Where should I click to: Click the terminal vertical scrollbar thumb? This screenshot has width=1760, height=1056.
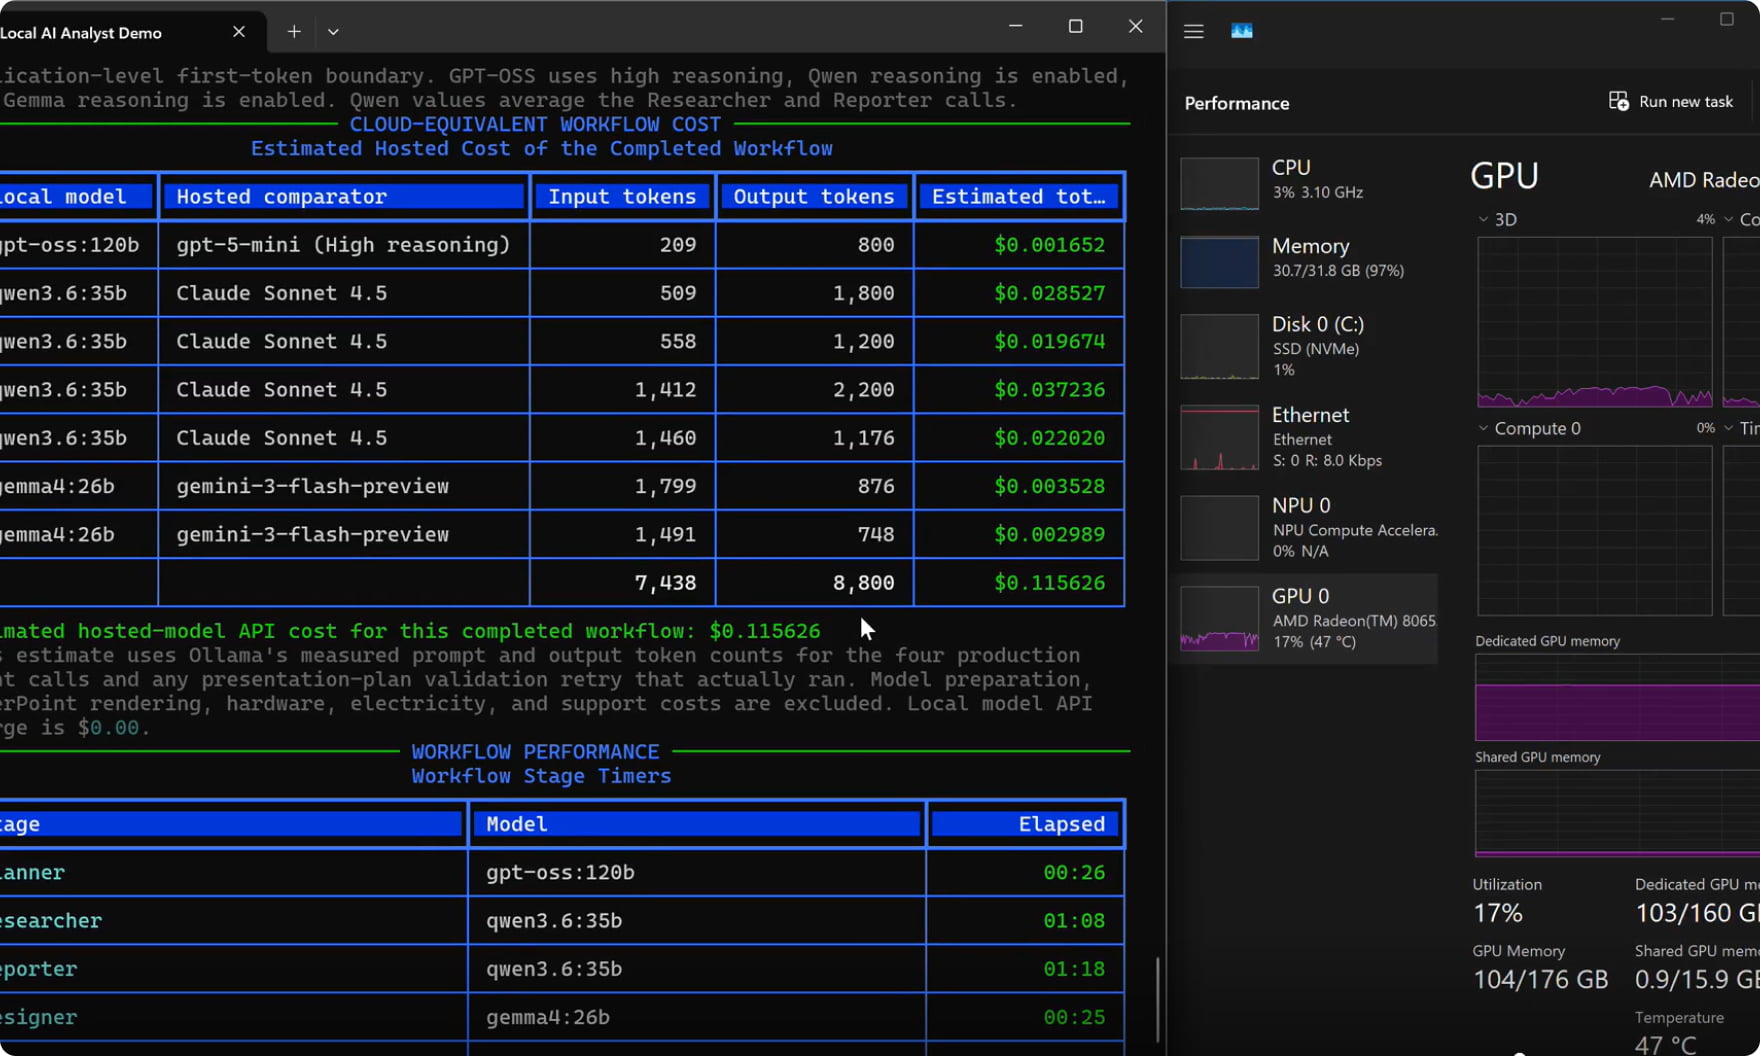click(x=1158, y=1000)
